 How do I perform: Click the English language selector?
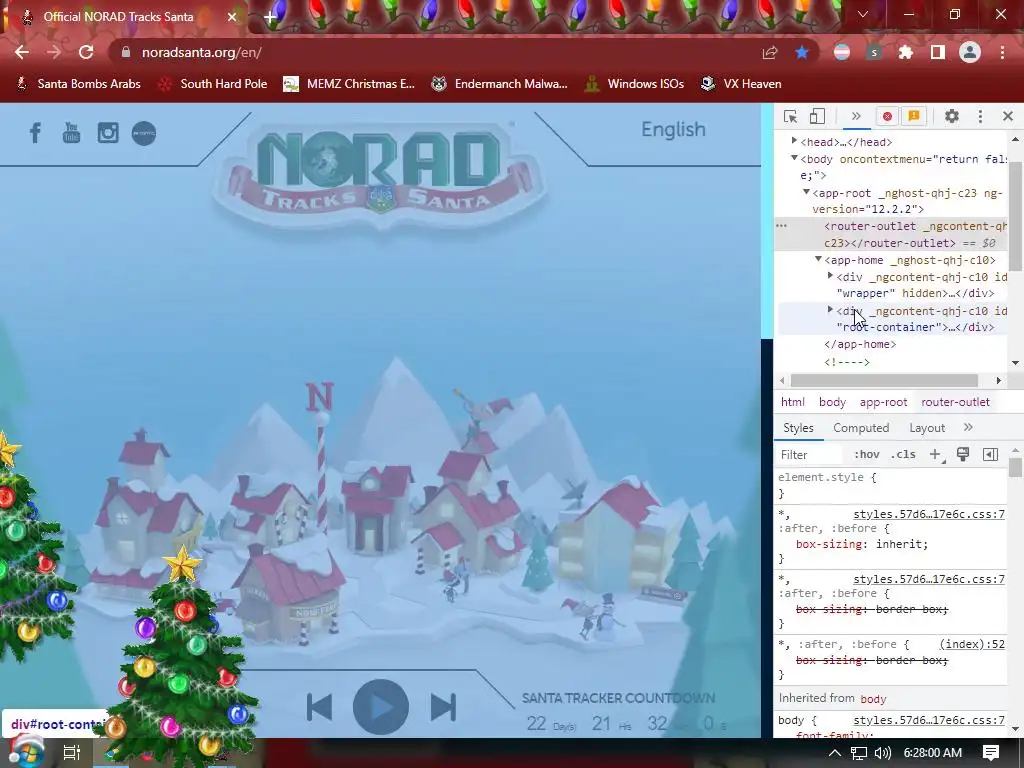pos(673,129)
